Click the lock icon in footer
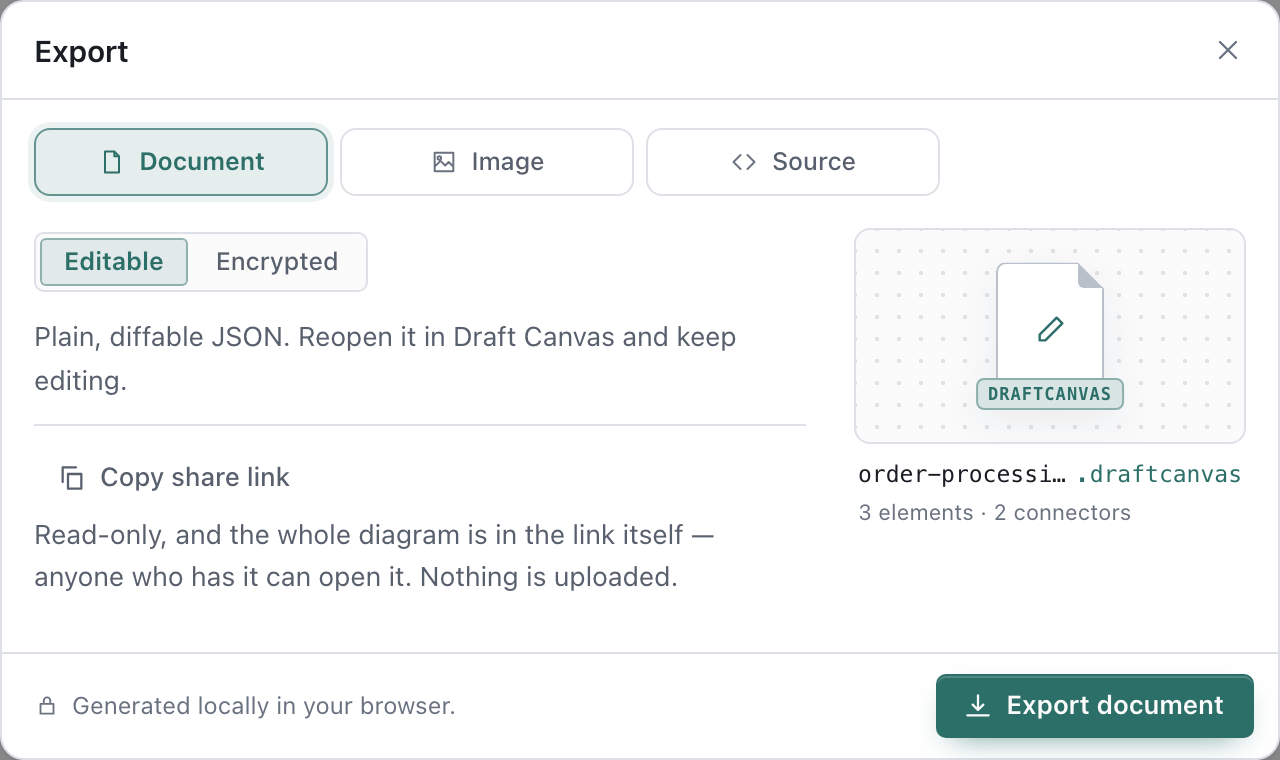The height and width of the screenshot is (760, 1280). point(47,706)
